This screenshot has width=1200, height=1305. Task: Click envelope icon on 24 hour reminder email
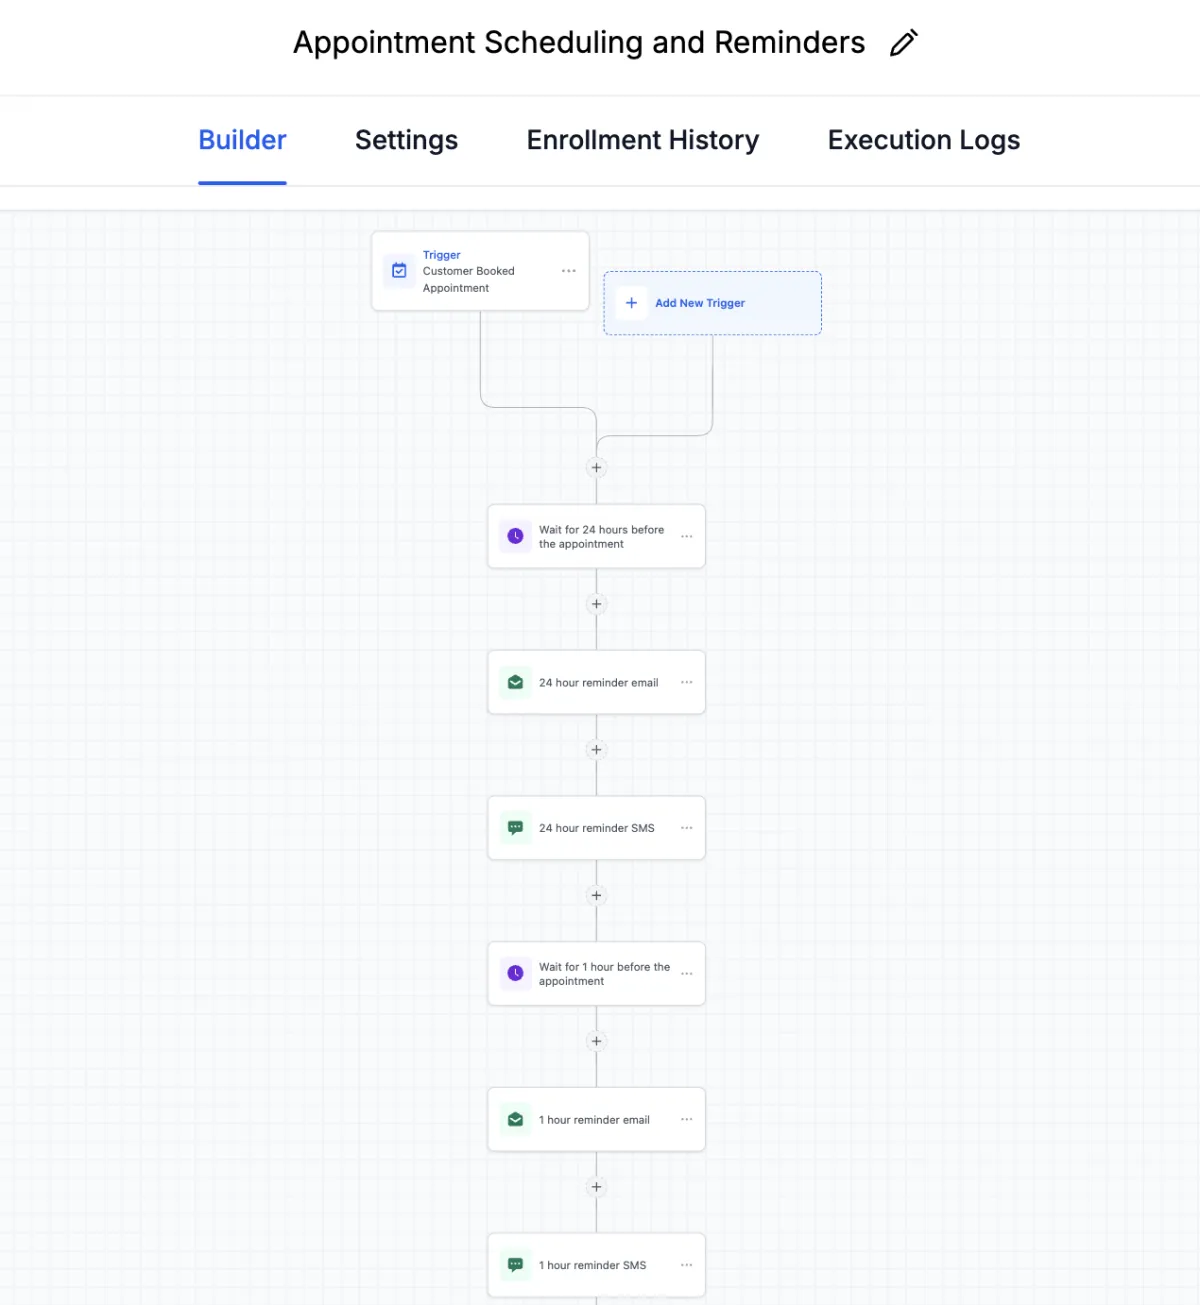tap(515, 682)
